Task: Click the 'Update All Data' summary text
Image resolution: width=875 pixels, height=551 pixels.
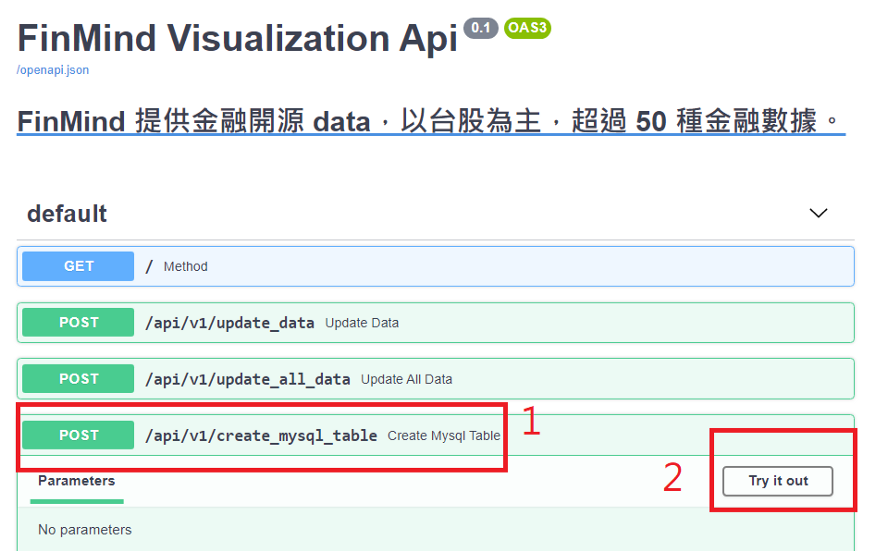Action: [x=406, y=380]
